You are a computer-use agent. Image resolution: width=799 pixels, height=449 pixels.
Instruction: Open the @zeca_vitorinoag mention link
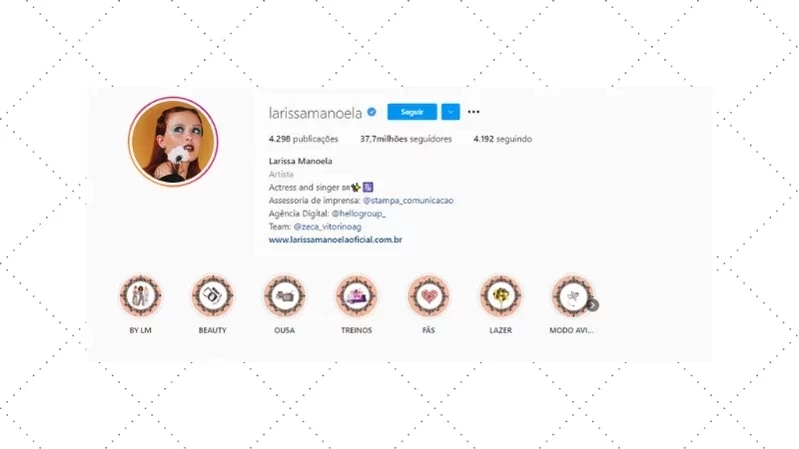click(x=327, y=227)
